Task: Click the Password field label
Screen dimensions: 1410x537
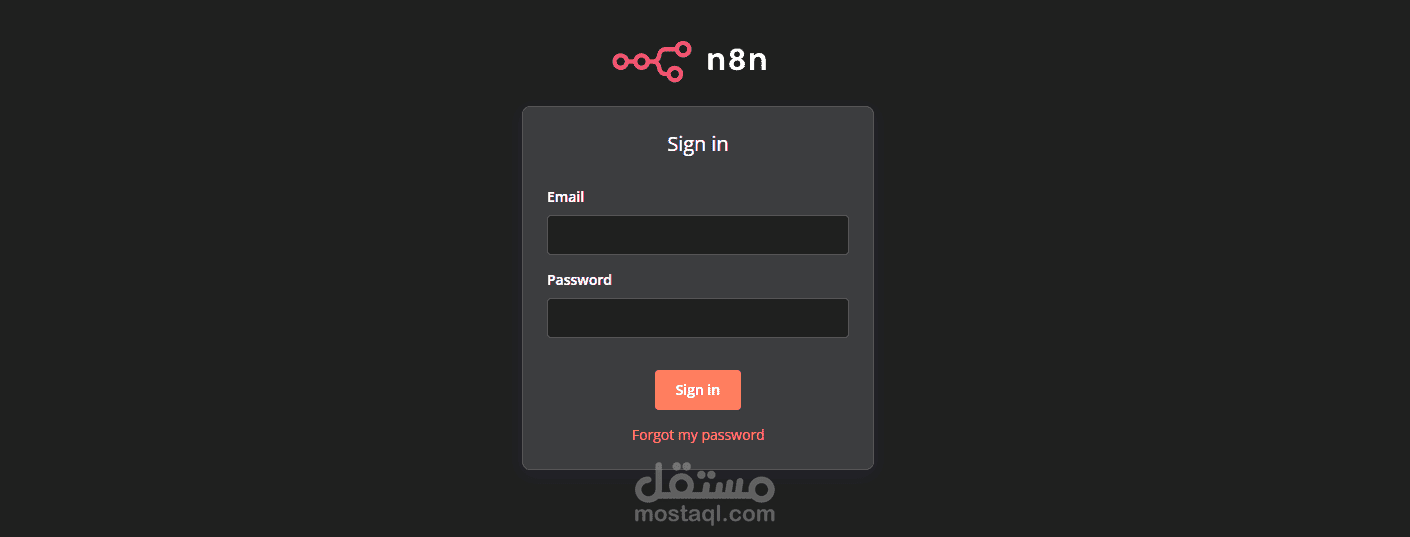Action: tap(579, 280)
